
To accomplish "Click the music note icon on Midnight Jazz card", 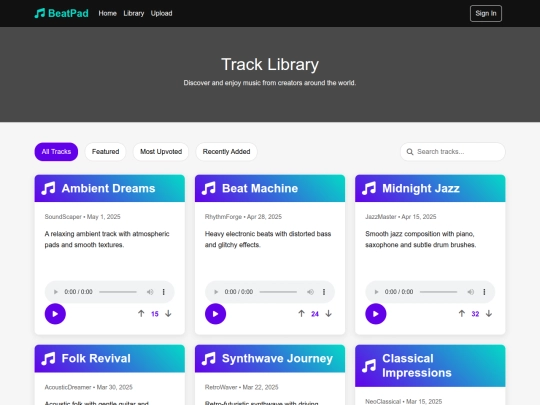I will click(369, 188).
